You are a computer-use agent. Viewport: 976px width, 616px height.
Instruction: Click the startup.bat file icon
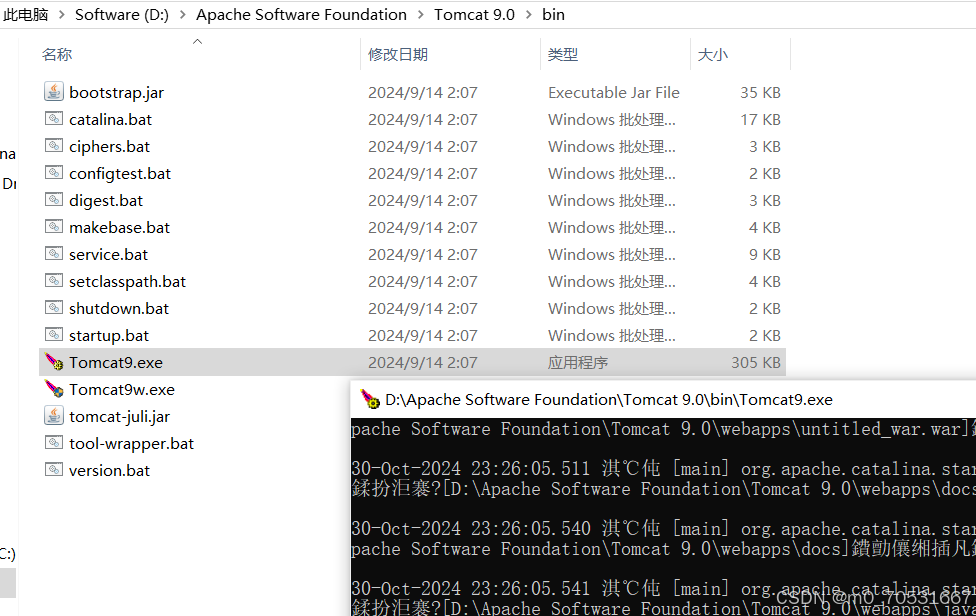54,335
